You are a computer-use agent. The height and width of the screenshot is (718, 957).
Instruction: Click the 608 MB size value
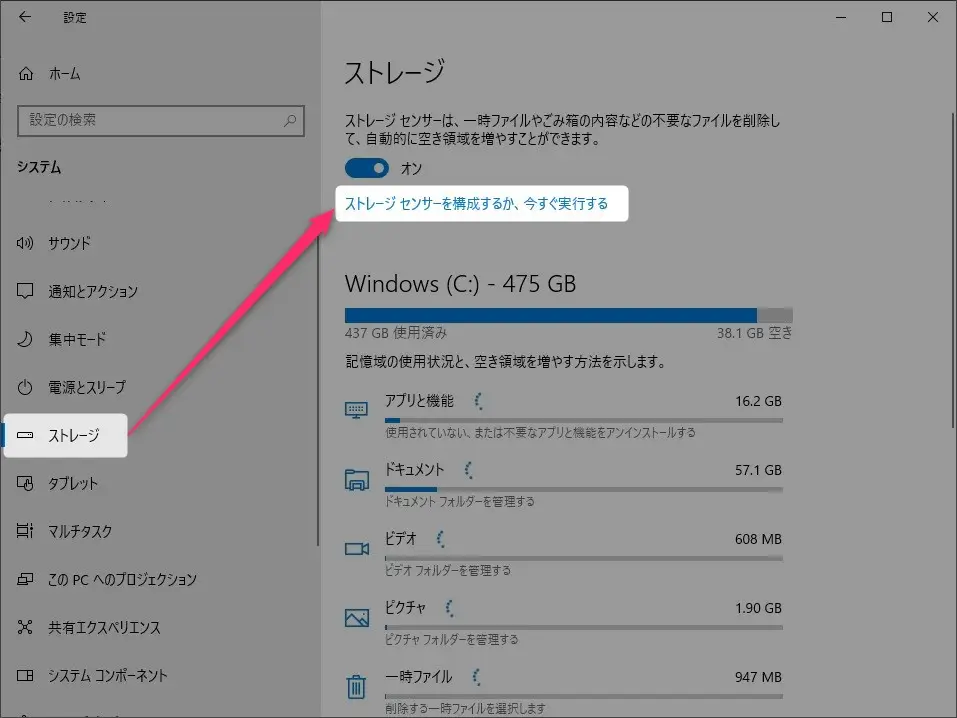(758, 539)
